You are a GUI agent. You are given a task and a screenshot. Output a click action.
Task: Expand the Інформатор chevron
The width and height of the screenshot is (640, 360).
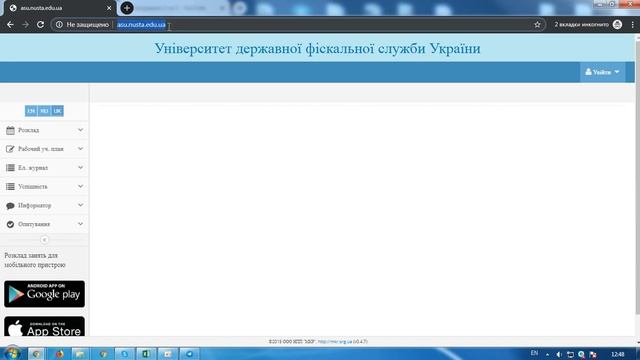(x=80, y=205)
